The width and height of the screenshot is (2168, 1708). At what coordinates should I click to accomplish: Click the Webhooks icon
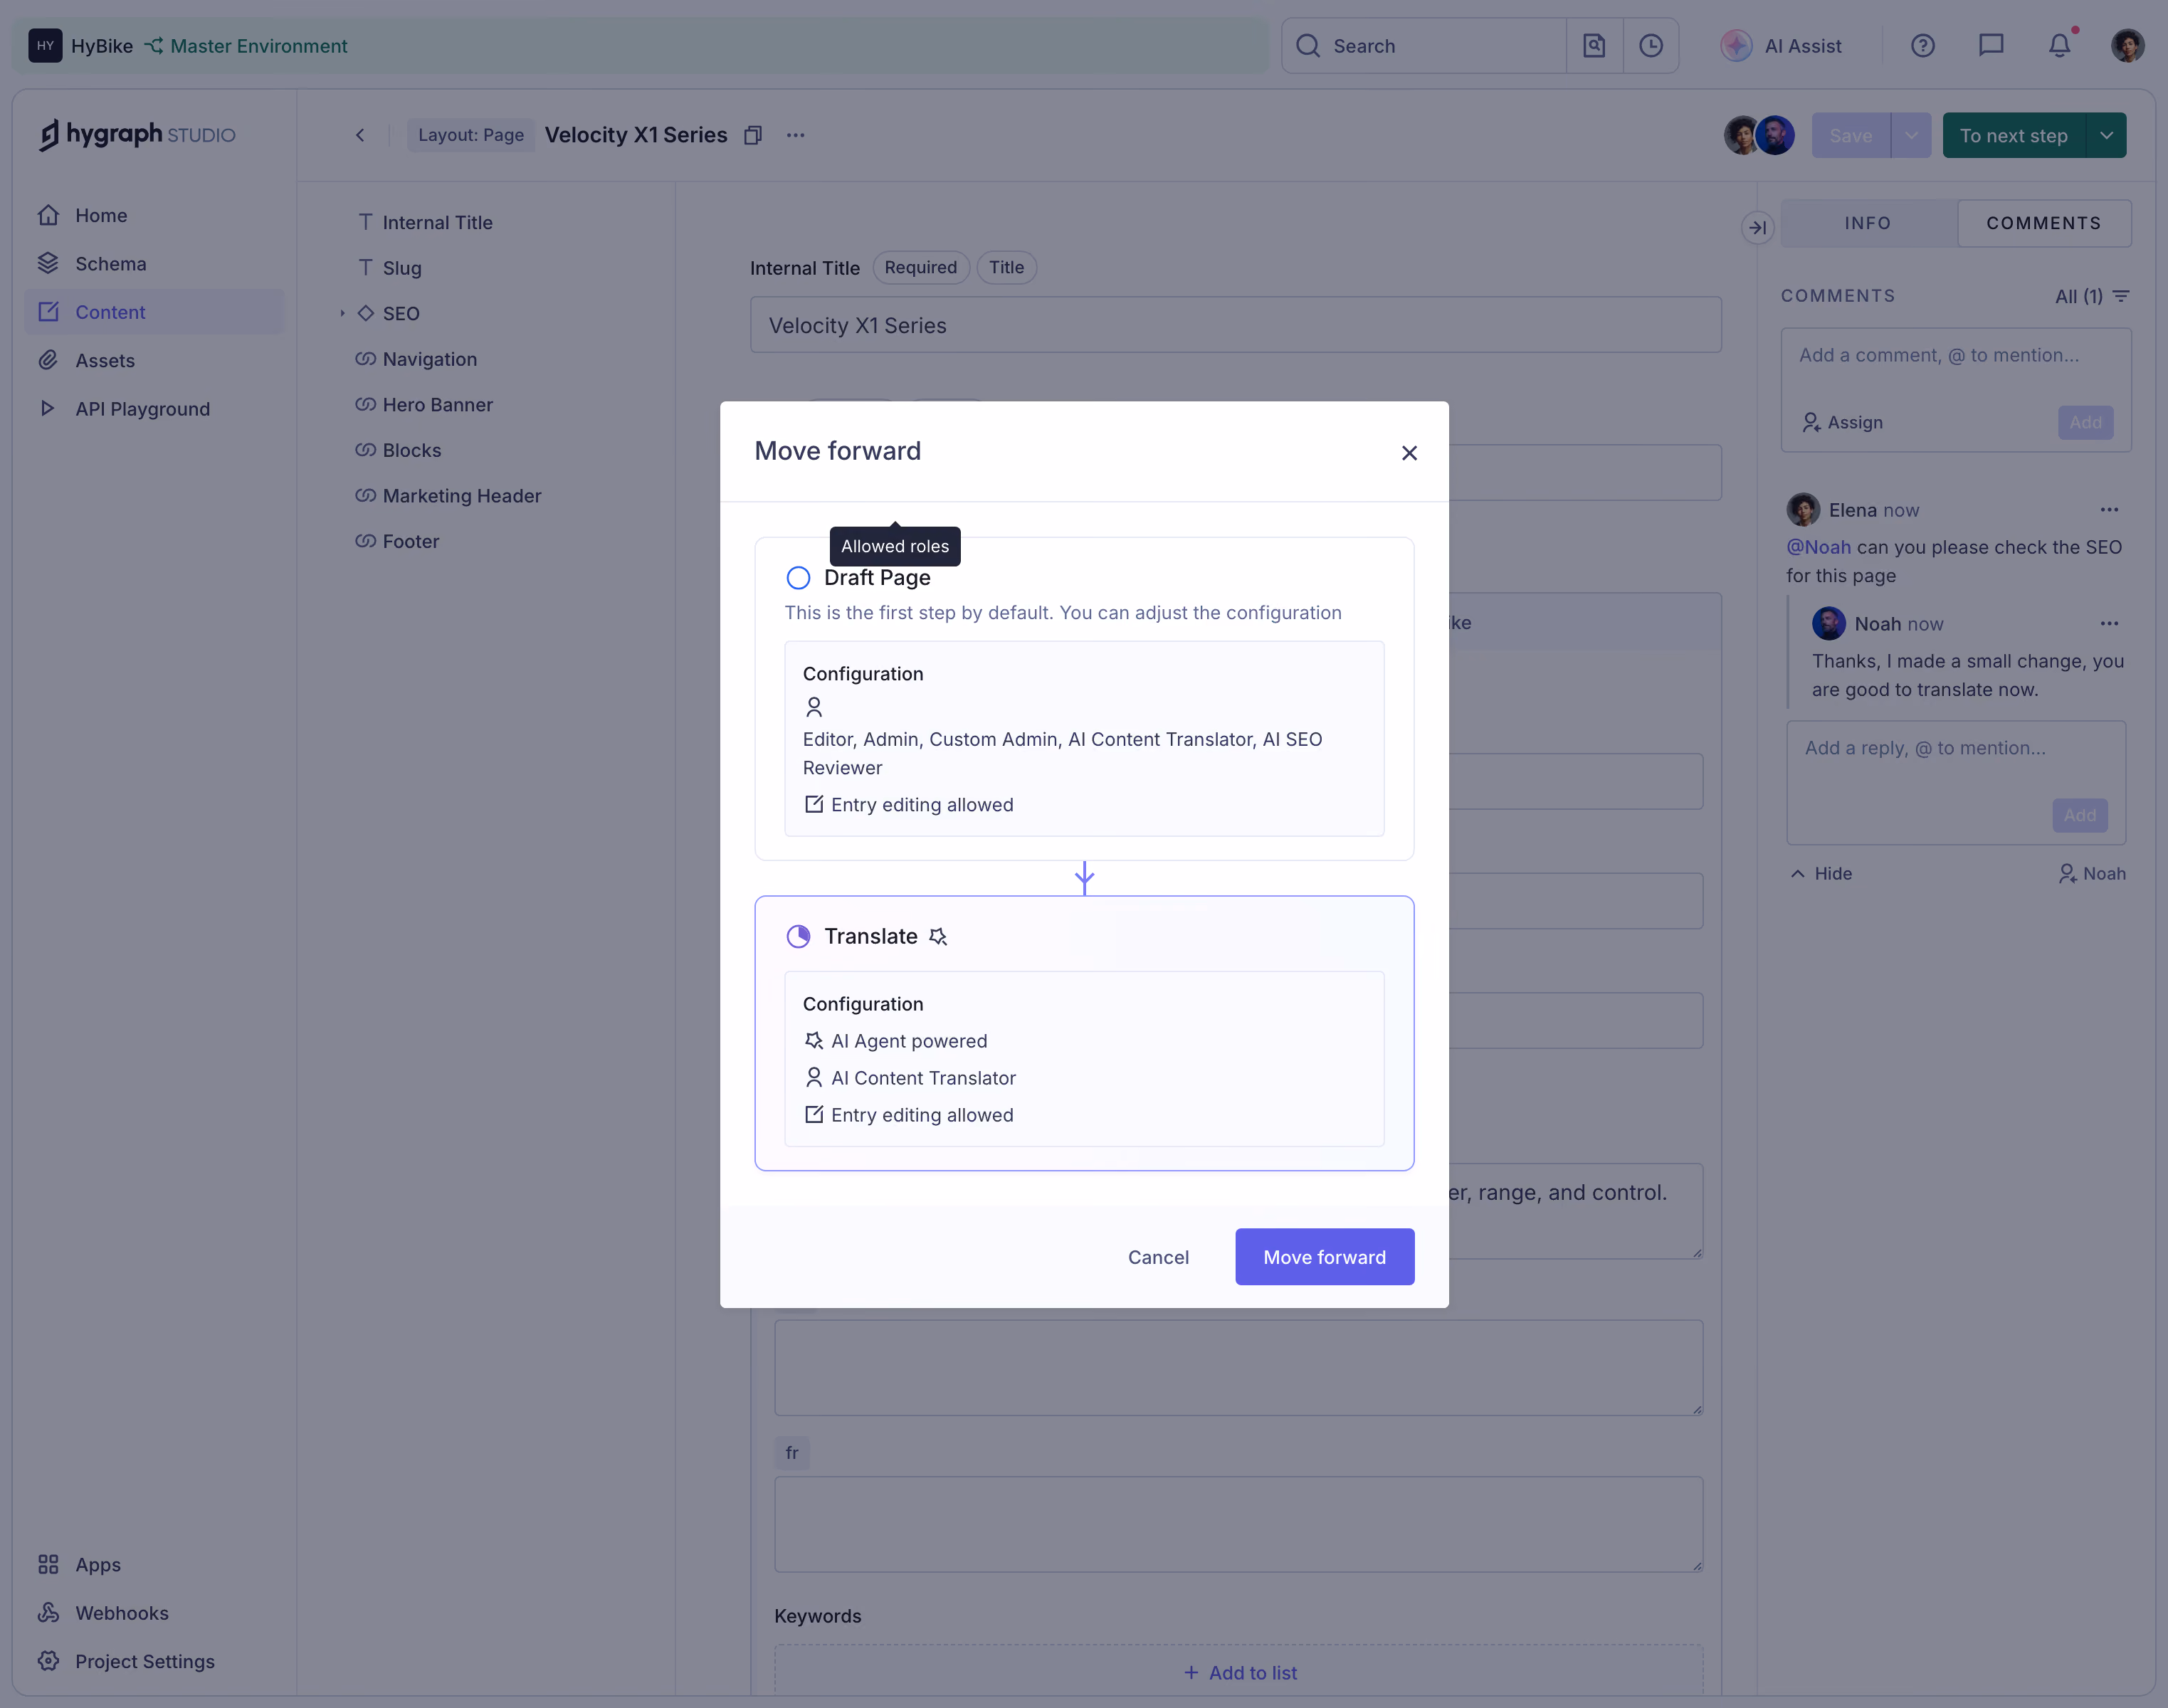(x=48, y=1612)
